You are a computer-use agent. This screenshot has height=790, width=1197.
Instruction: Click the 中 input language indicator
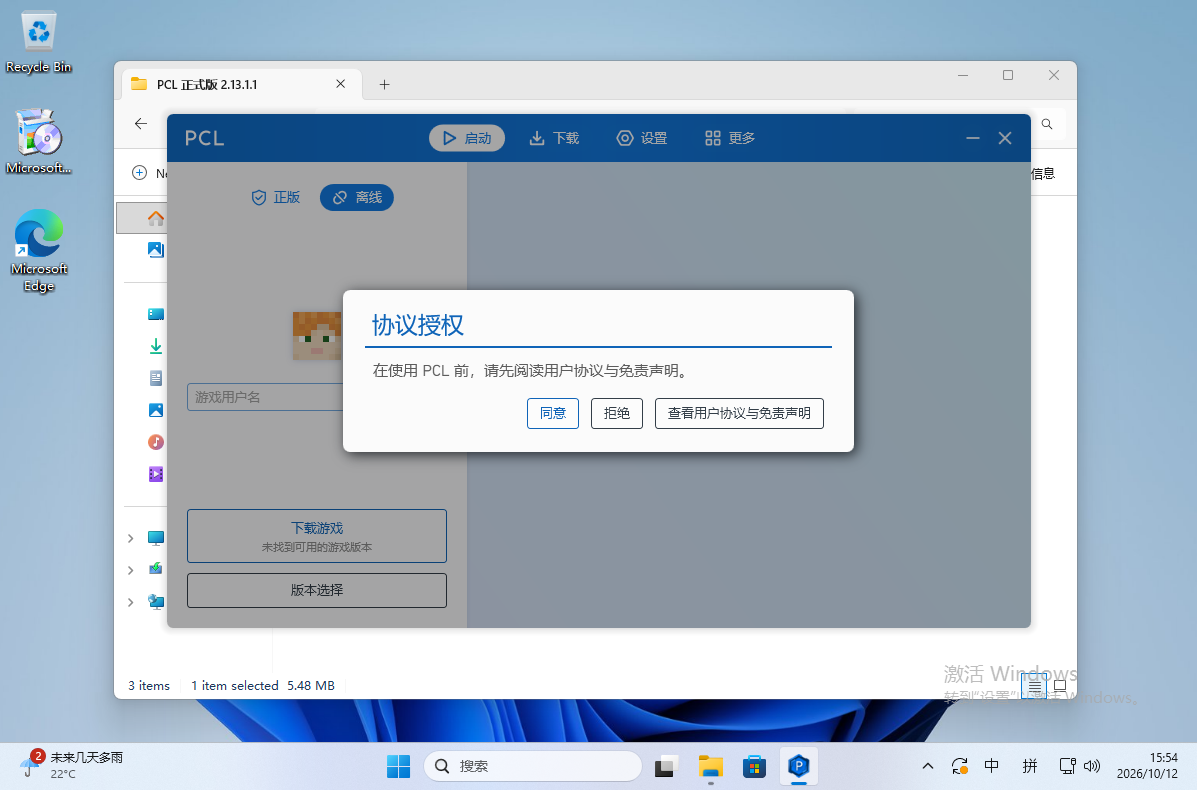pos(992,766)
